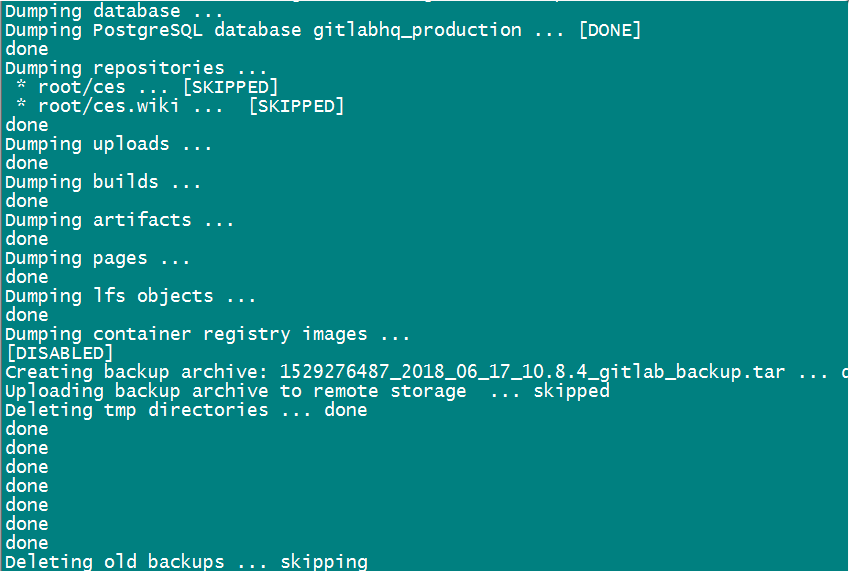849x571 pixels.
Task: Click "Dumping container registry images ..." line
Action: tap(207, 334)
